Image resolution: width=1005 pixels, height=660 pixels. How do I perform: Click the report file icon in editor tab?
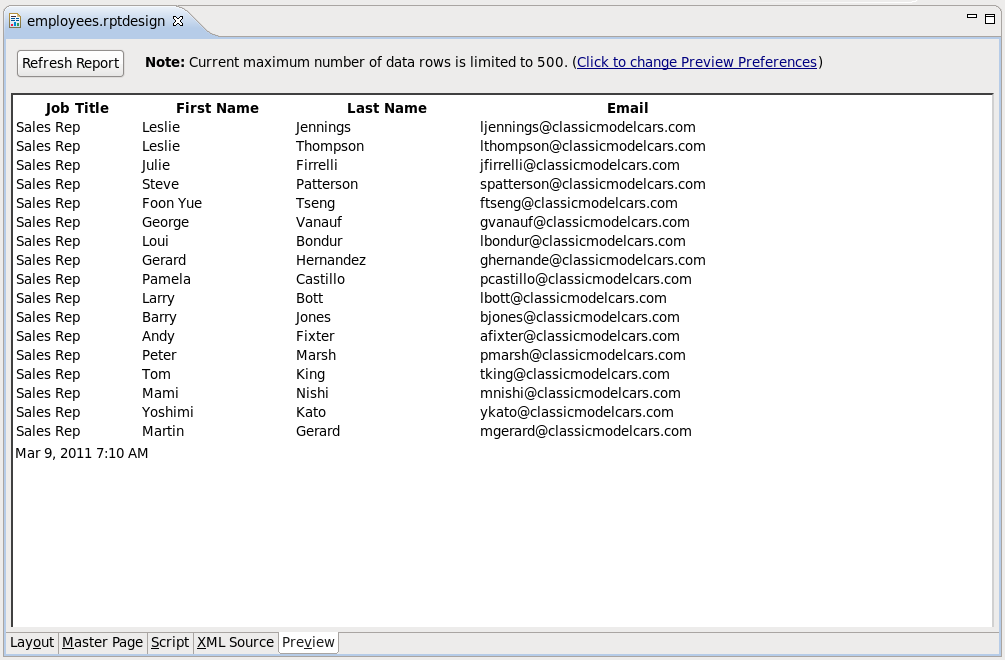15,21
